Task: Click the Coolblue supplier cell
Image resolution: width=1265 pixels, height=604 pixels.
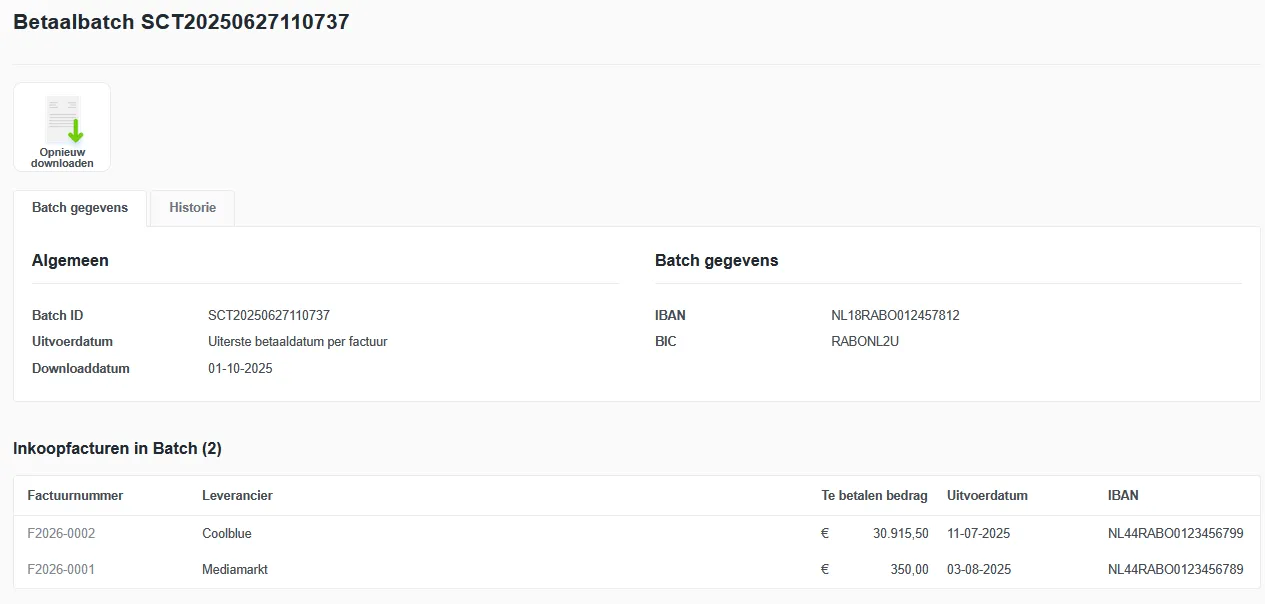Action: (x=227, y=534)
